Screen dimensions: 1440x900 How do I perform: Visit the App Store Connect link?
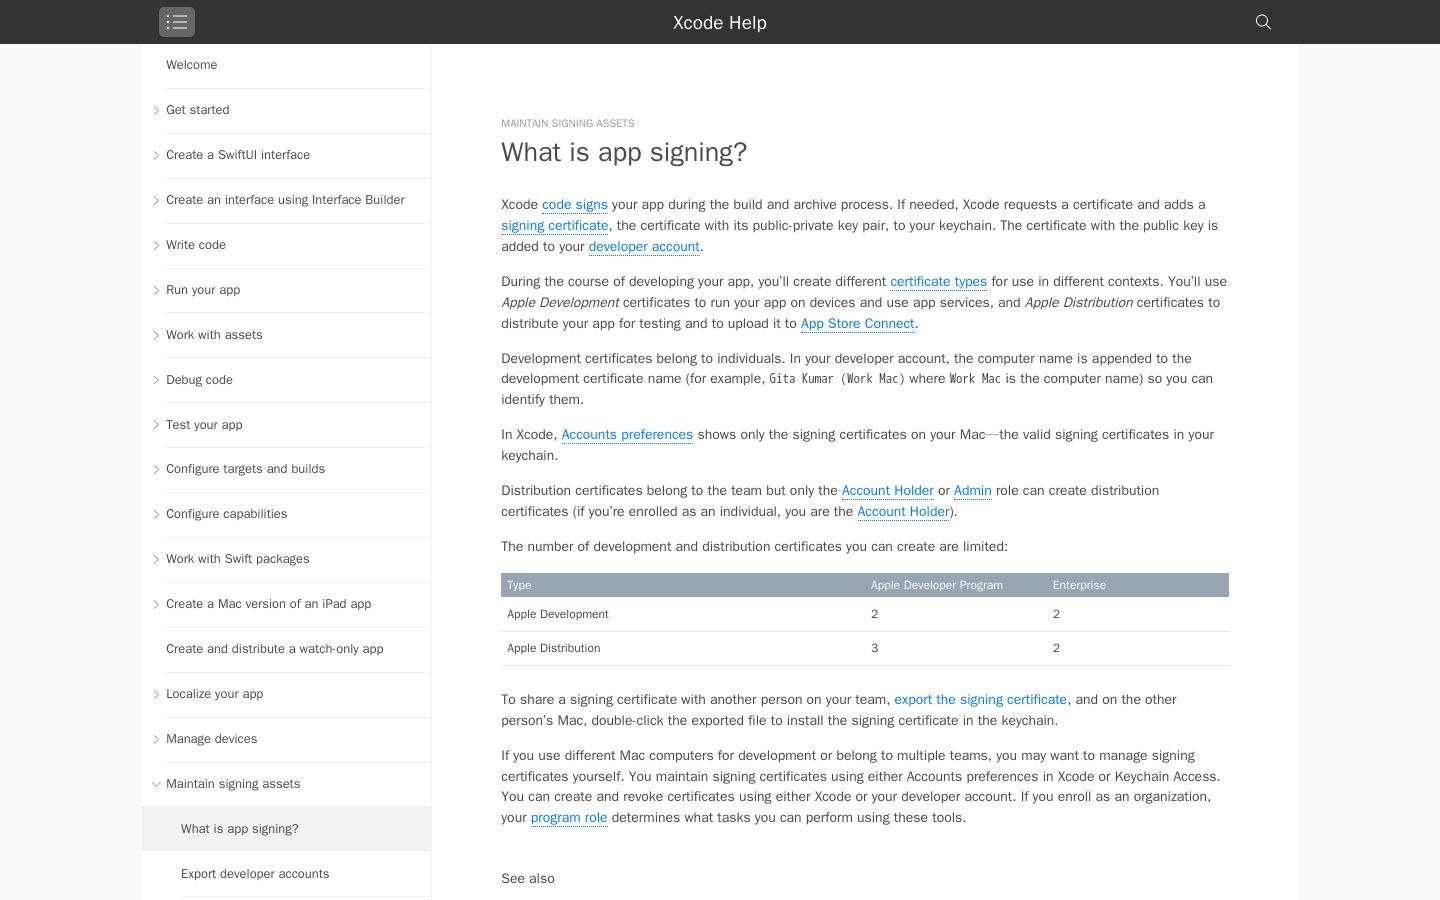tap(857, 324)
